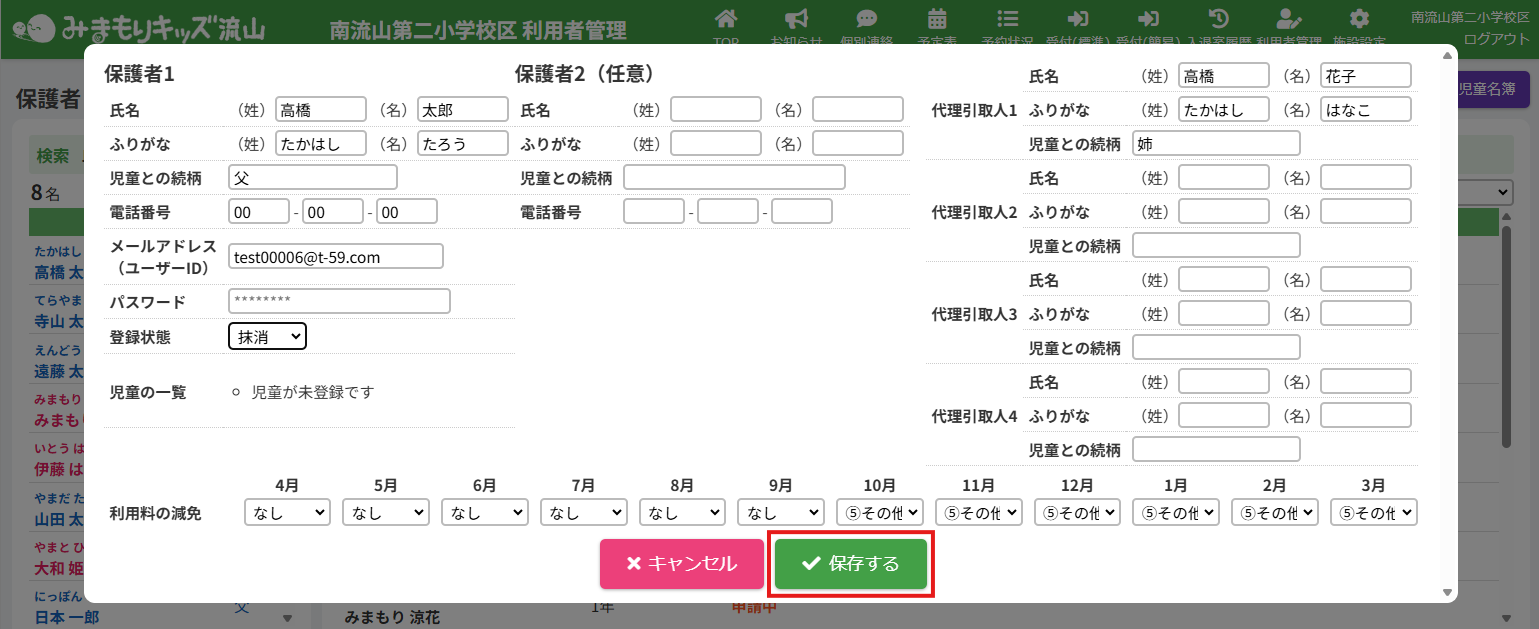The image size is (1539, 629).
Task: Expand the 10月 fee reduction dropdown
Action: point(879,512)
